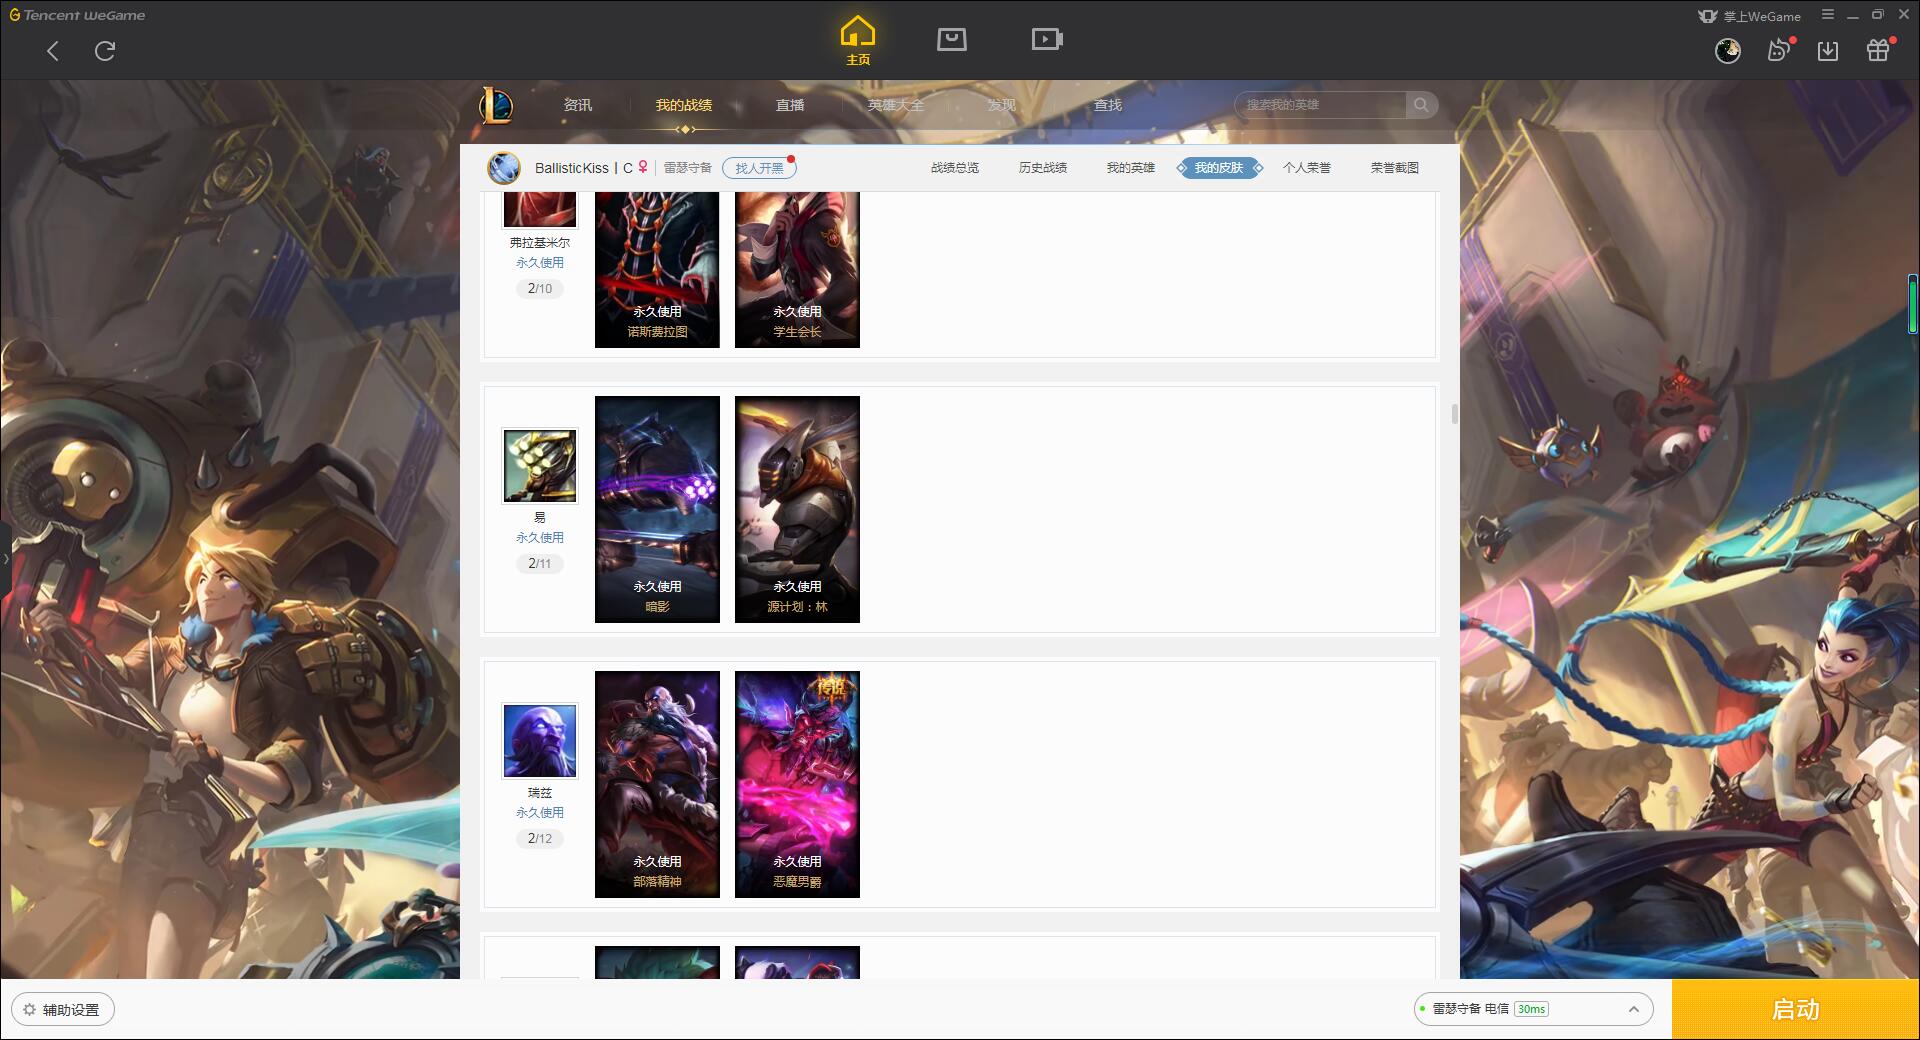Go back with the left arrow
This screenshot has width=1920, height=1040.
pos(53,51)
